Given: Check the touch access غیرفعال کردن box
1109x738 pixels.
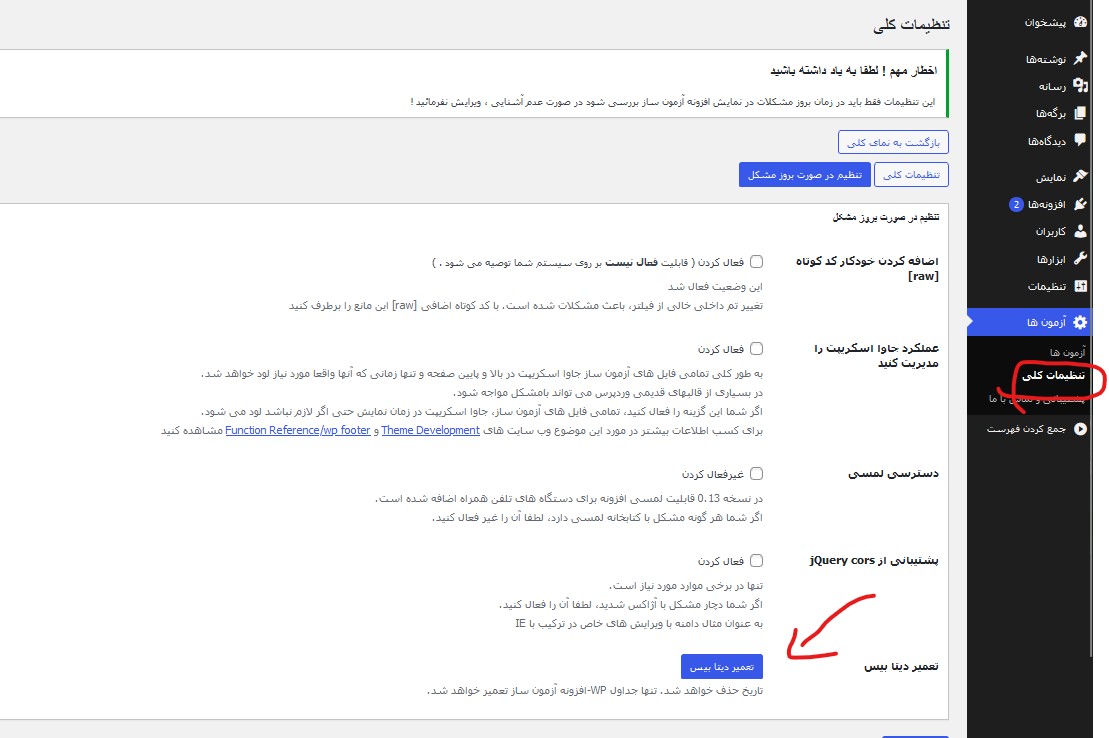Looking at the screenshot, I should pyautogui.click(x=756, y=474).
